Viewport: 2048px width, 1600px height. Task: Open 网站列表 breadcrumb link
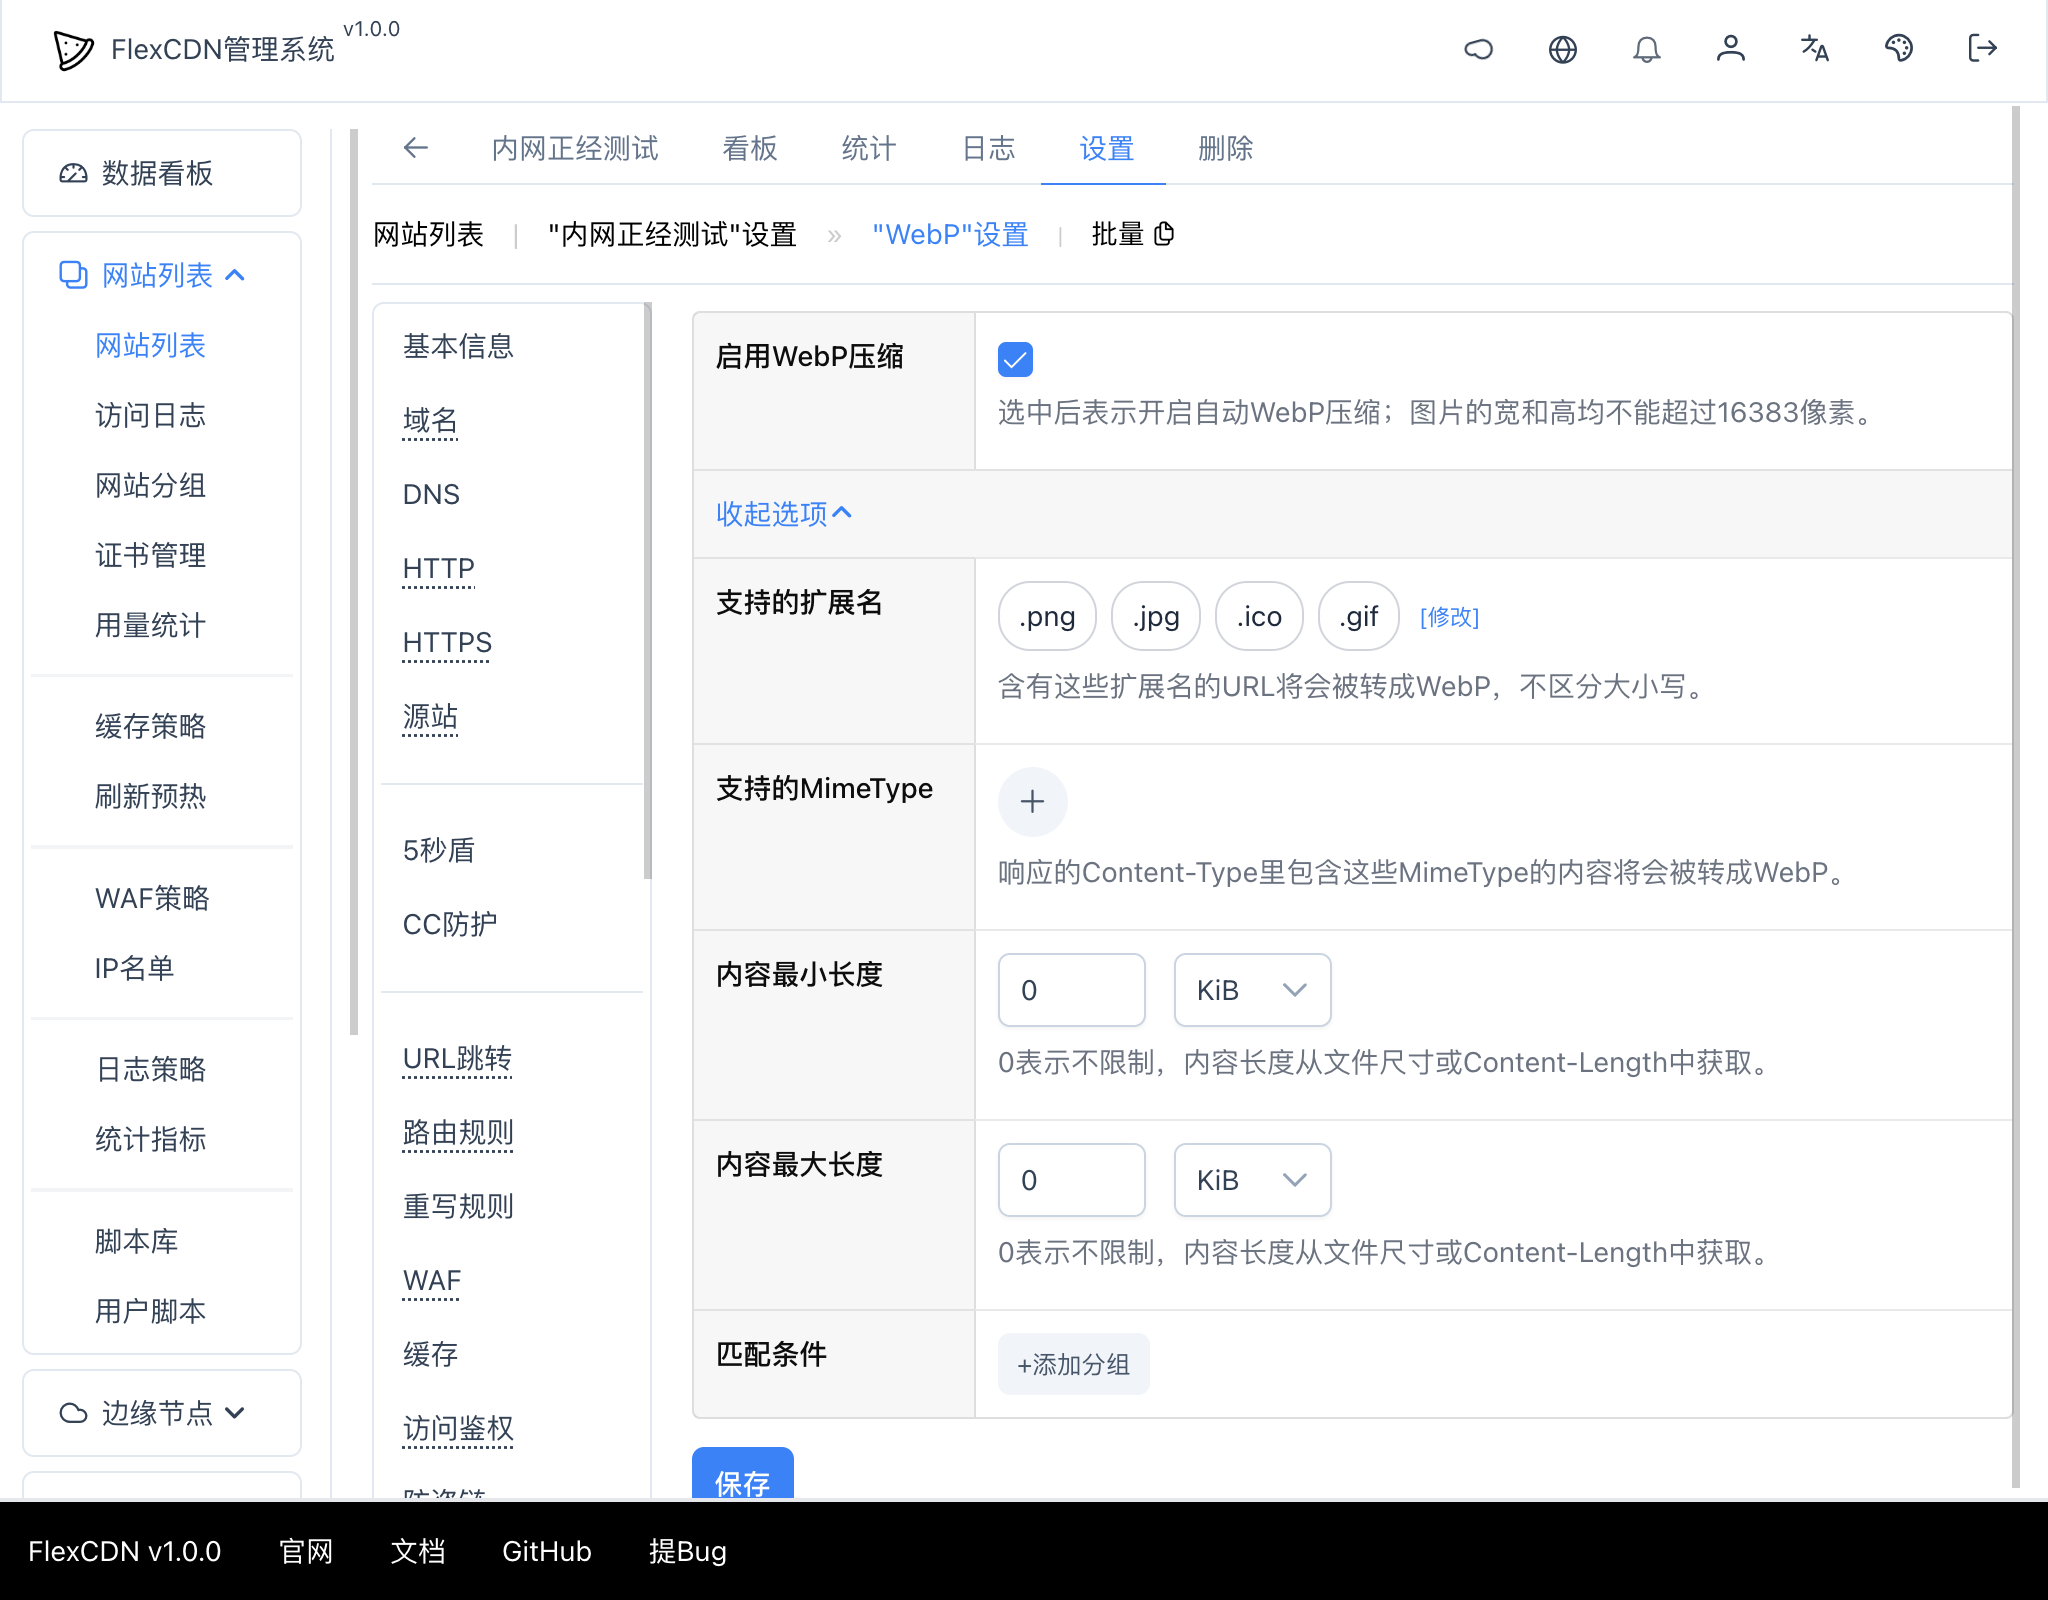[428, 234]
